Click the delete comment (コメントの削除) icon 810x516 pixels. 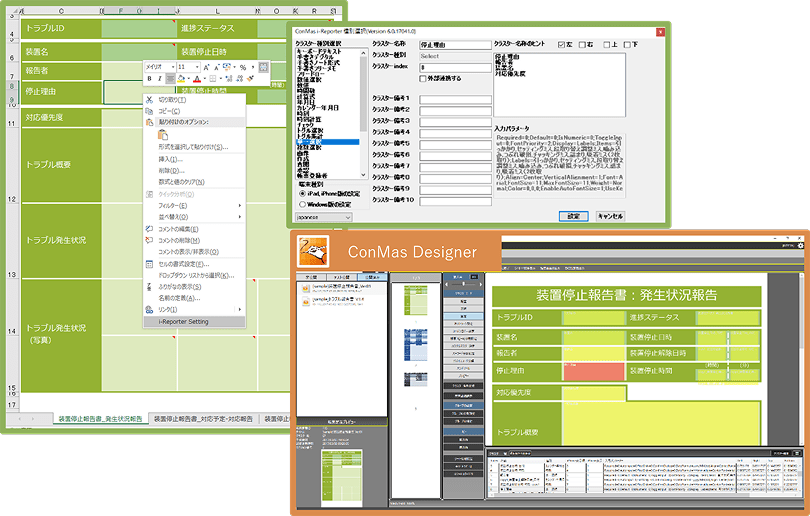coord(149,240)
